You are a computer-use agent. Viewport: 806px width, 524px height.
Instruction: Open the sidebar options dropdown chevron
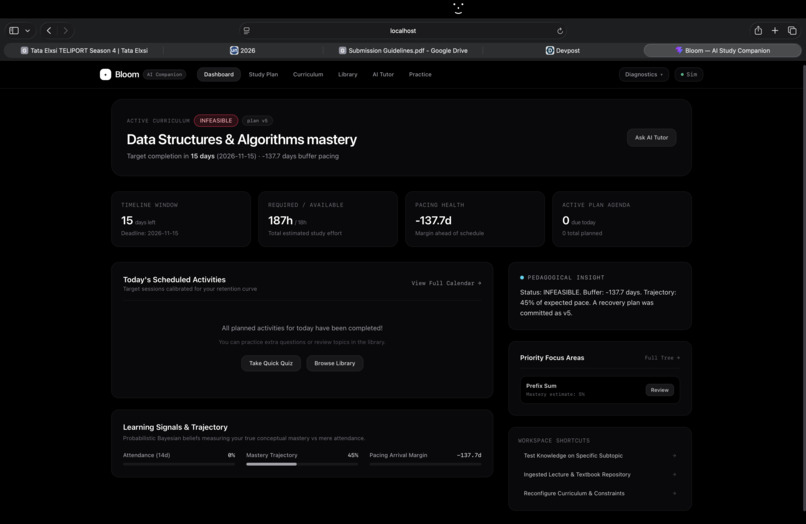(x=28, y=31)
